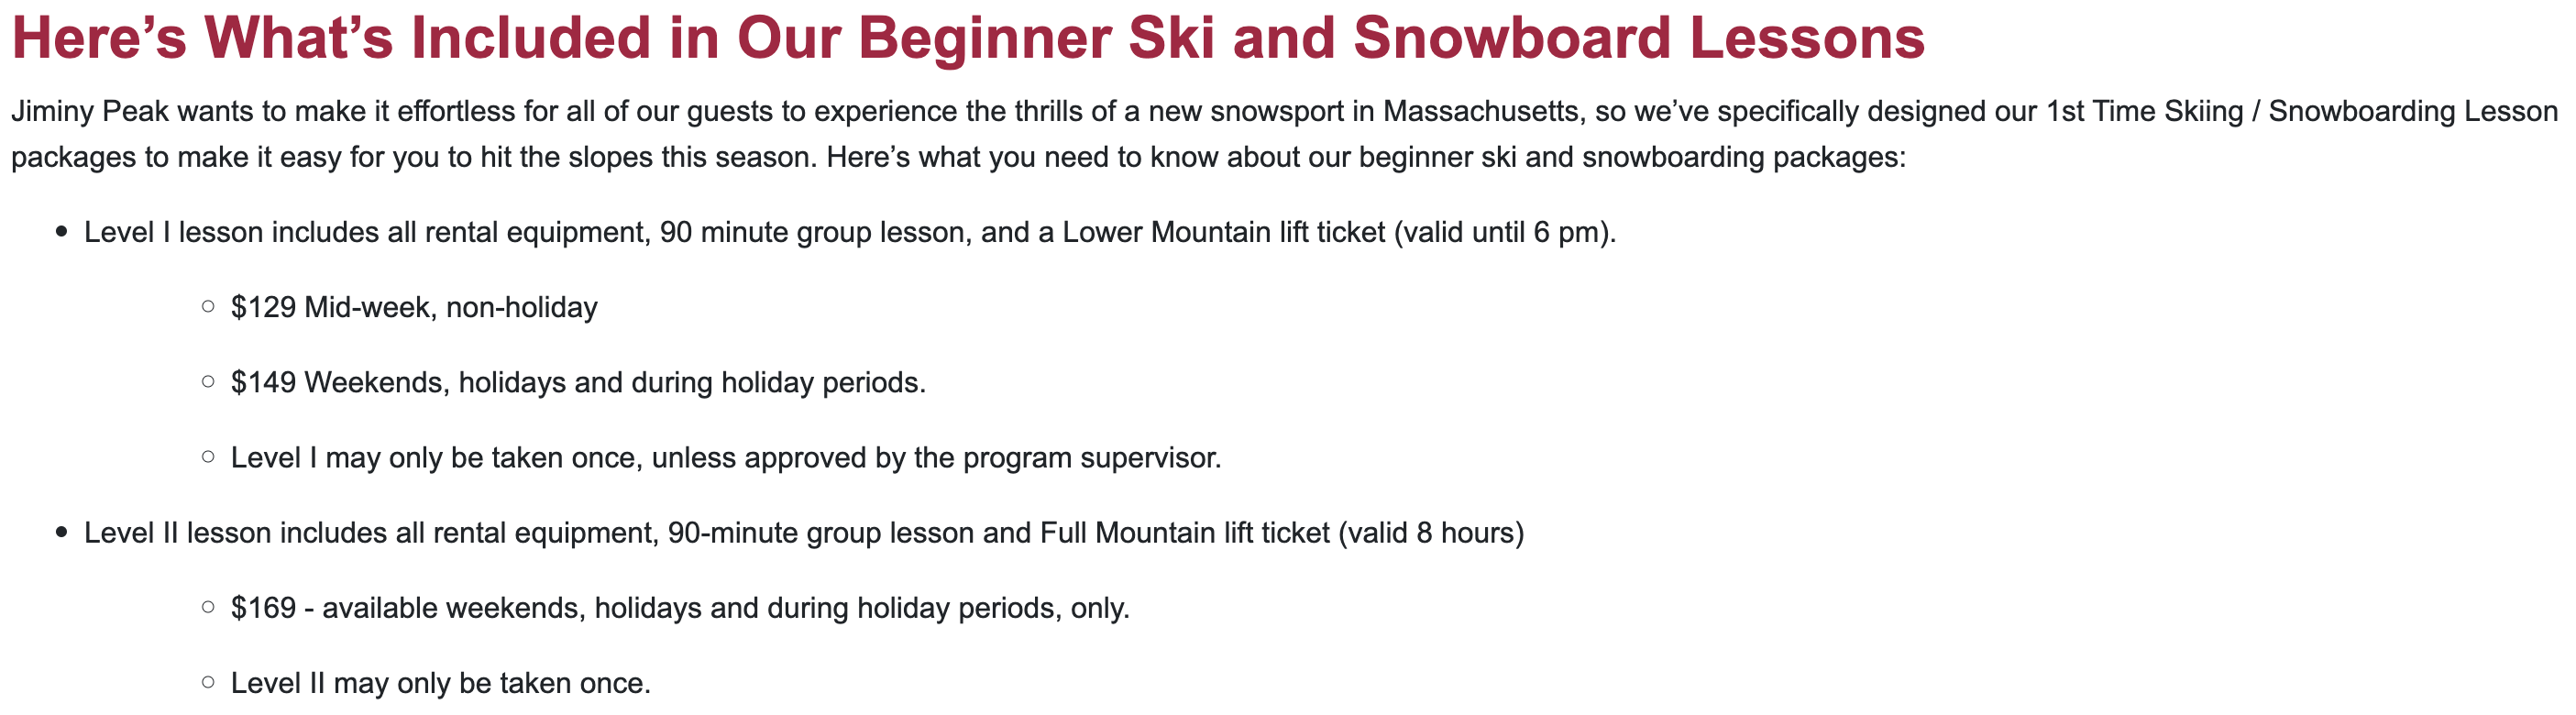Screen dimensions: 2576x715
Task: Click the Beginner Ski and Snowboard Lessons heading
Action: (967, 38)
